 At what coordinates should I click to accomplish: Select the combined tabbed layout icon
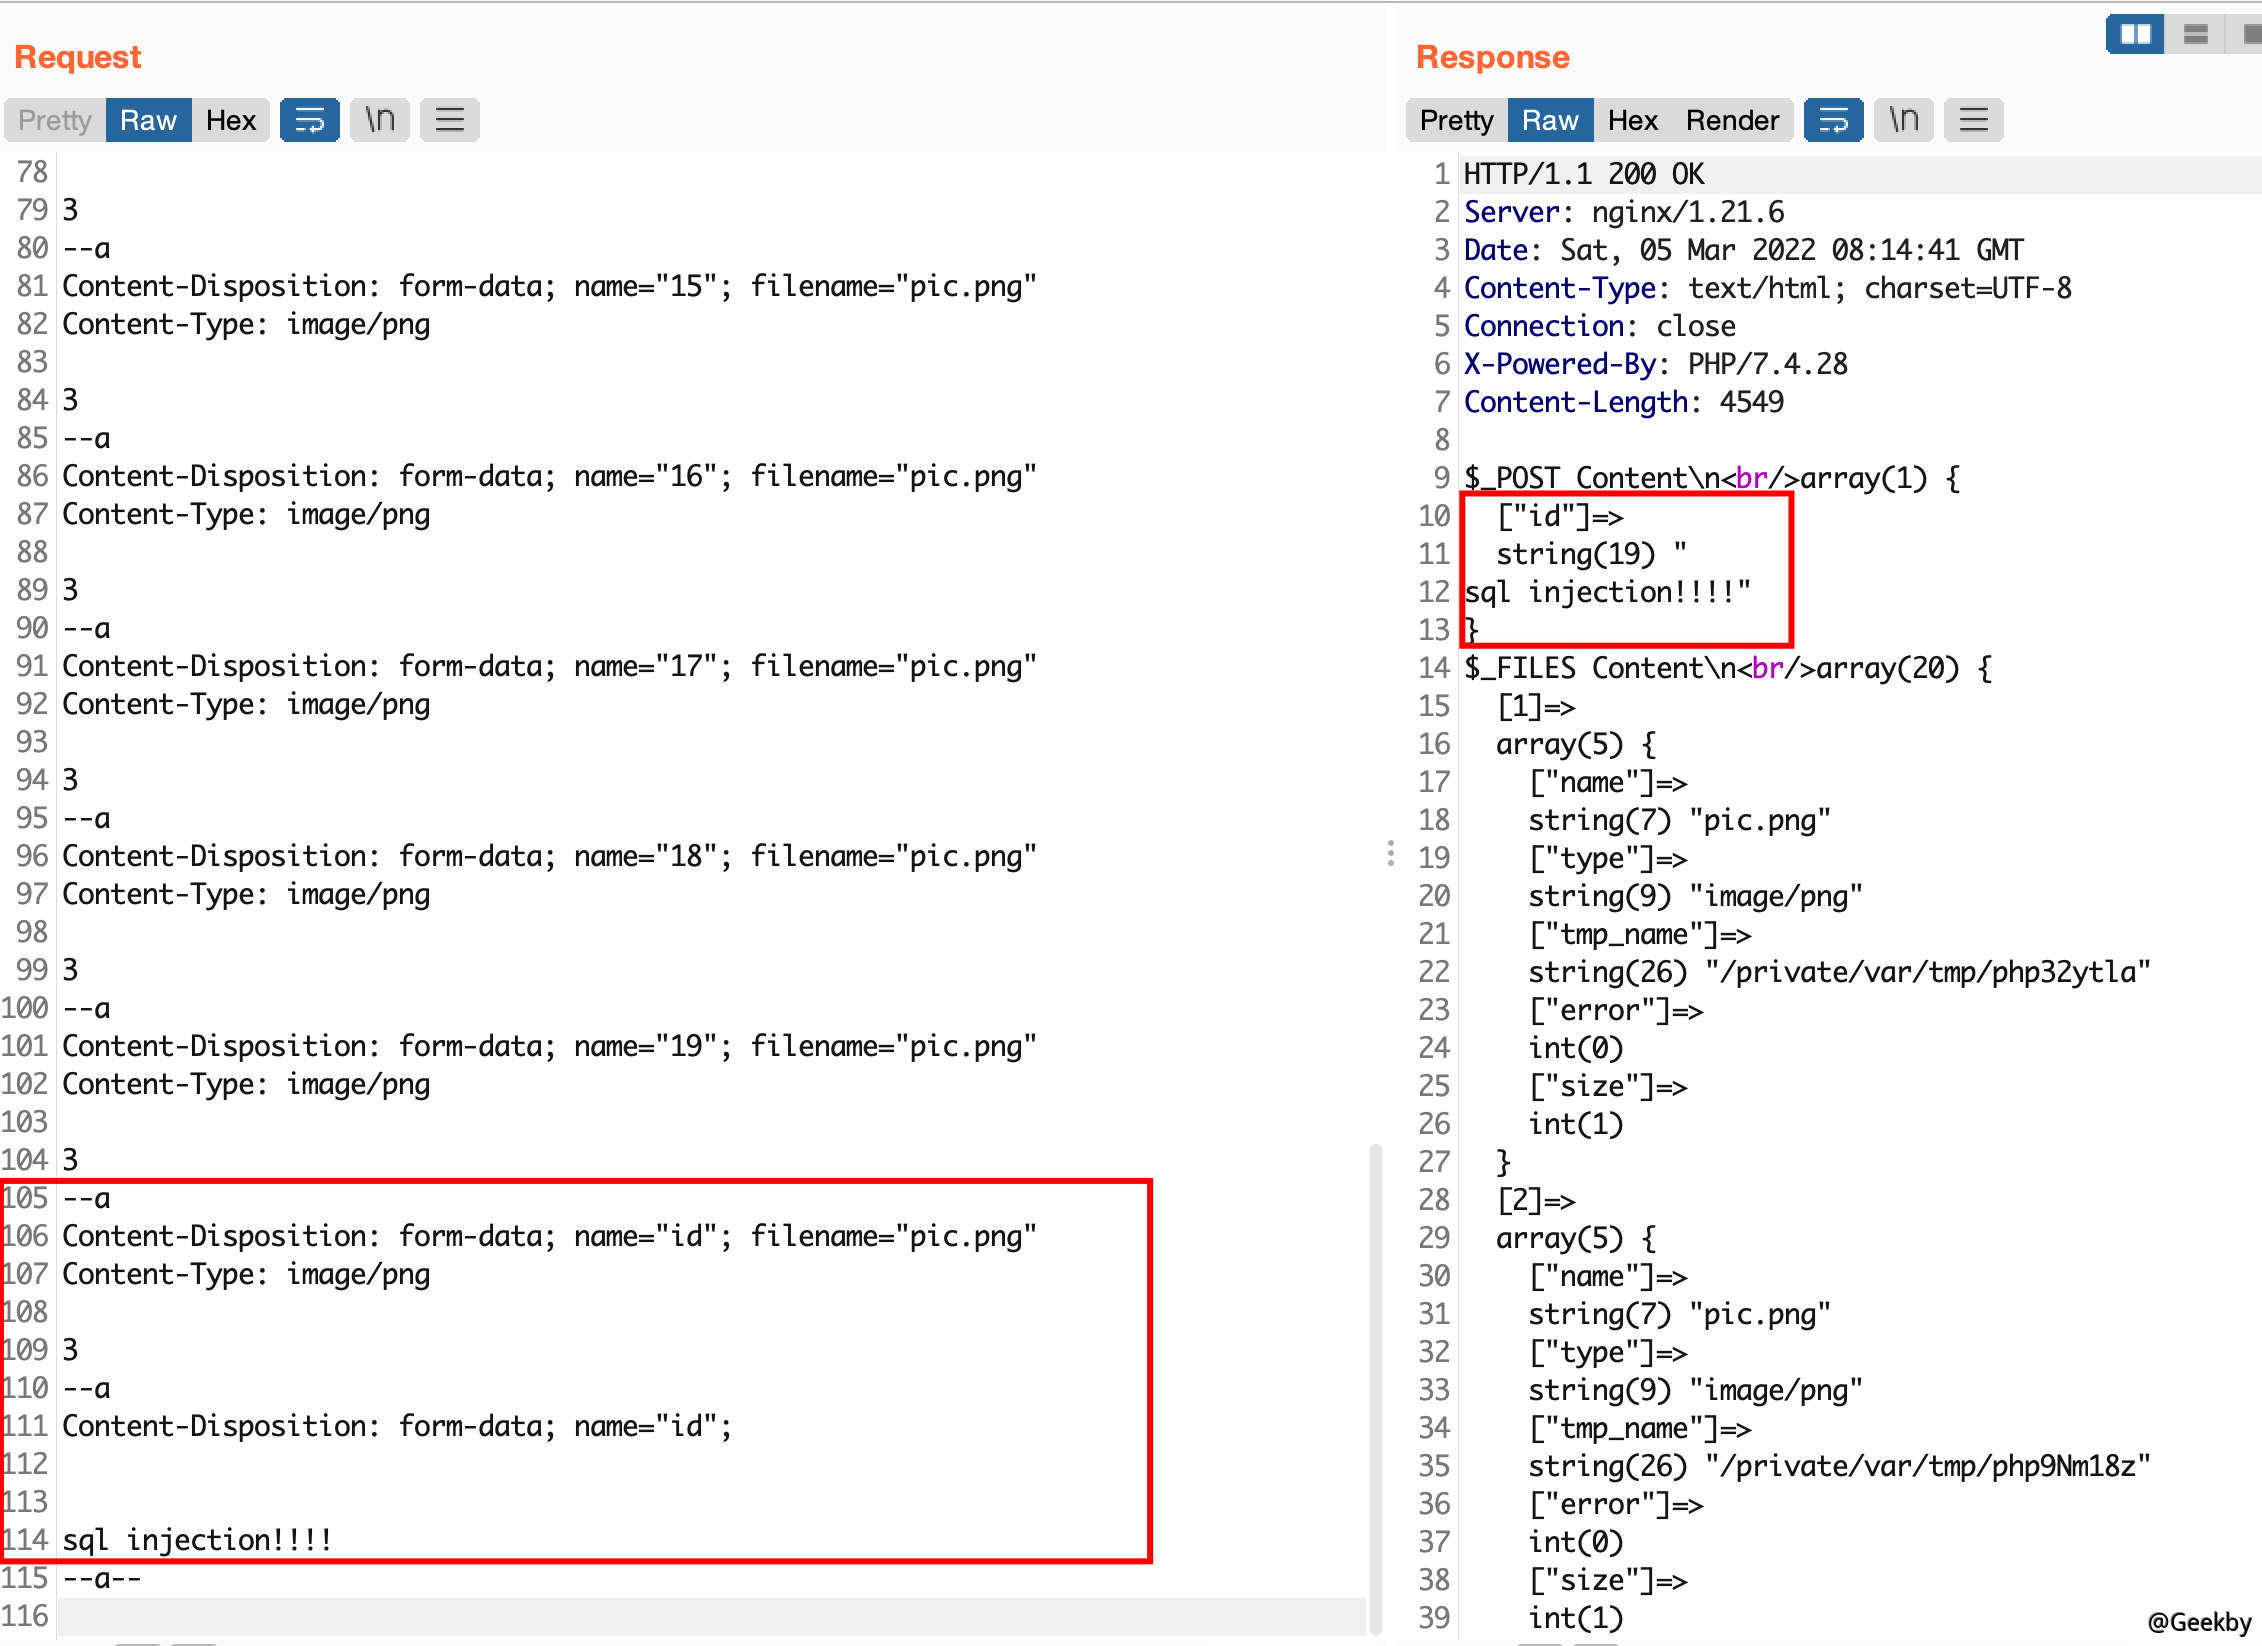pyautogui.click(x=2250, y=34)
